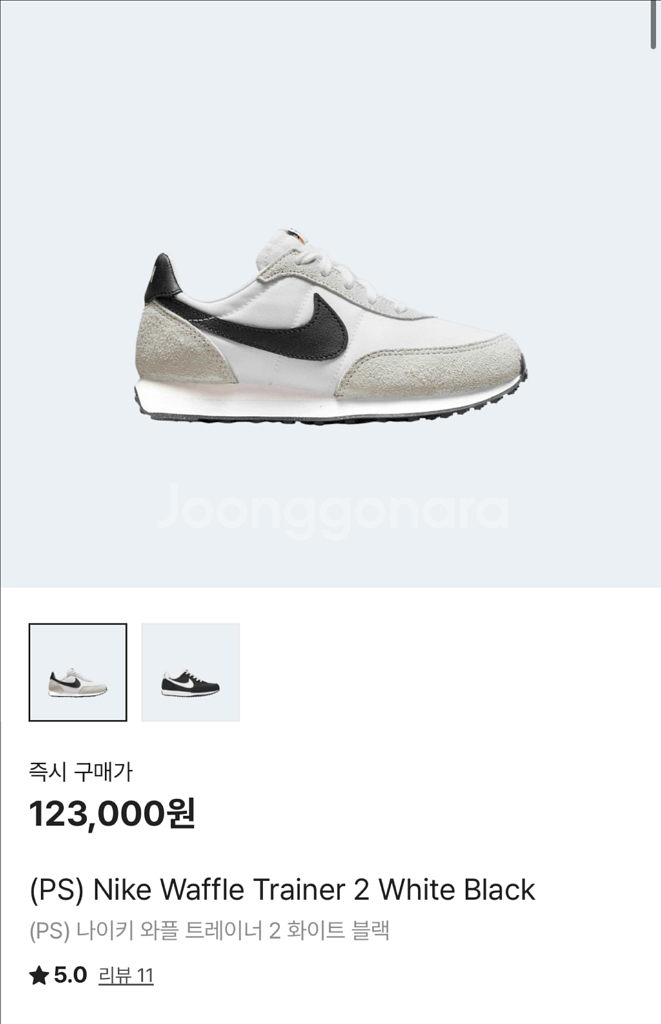
Task: Tap the large main shoe product image
Action: 330,294
